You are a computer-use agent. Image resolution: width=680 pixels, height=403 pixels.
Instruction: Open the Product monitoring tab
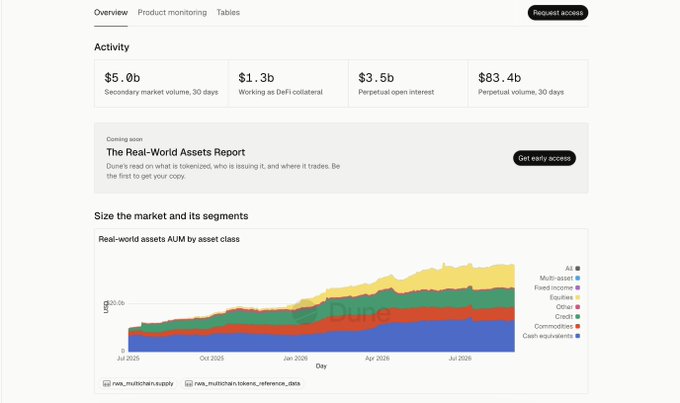[x=172, y=13]
